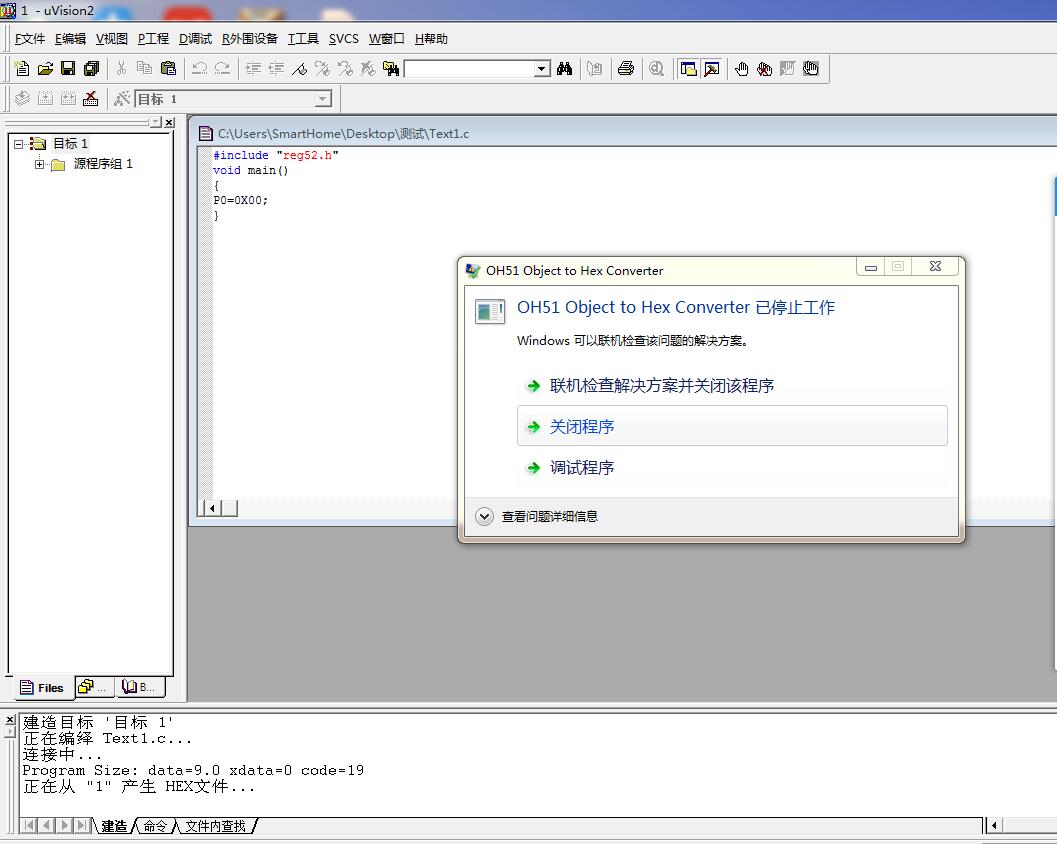Close the project workspace panel

(169, 123)
